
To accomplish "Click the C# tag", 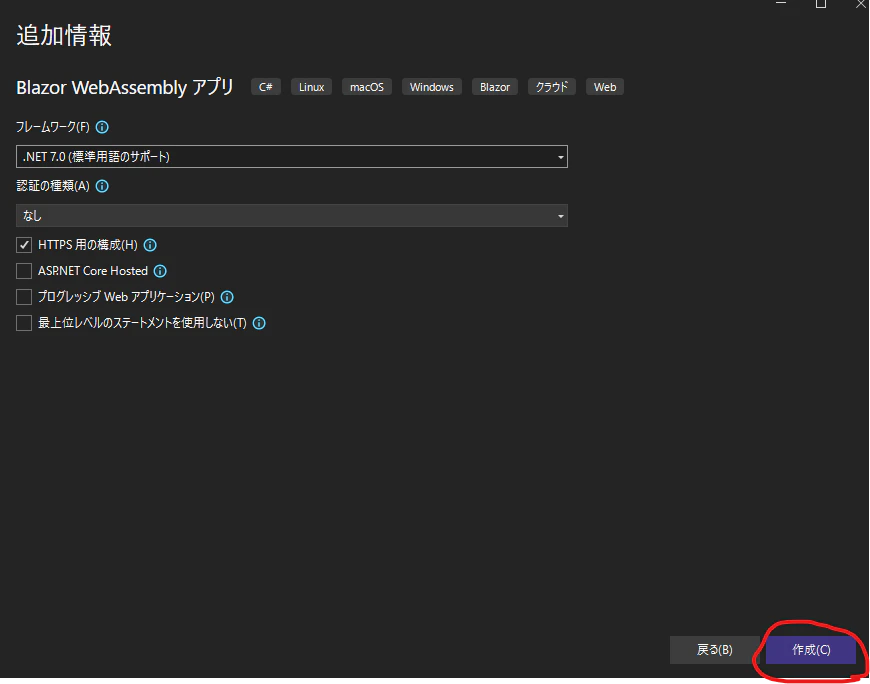I will [266, 87].
